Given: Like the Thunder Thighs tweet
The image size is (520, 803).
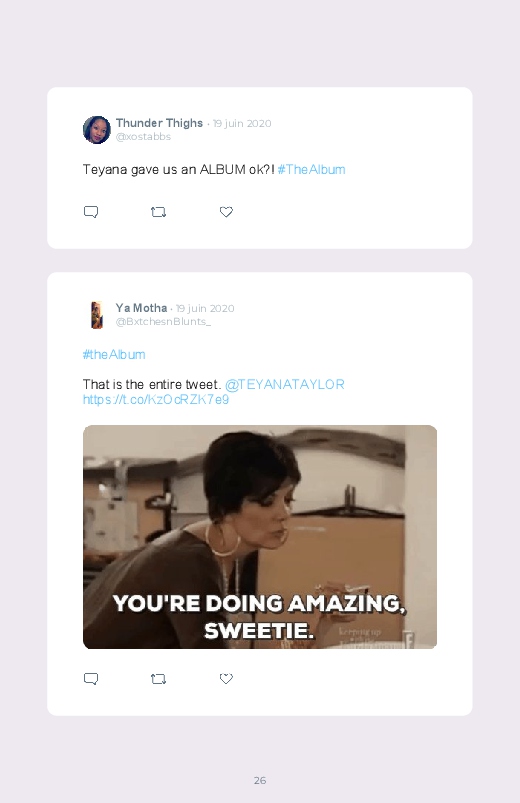Looking at the screenshot, I should coord(226,212).
